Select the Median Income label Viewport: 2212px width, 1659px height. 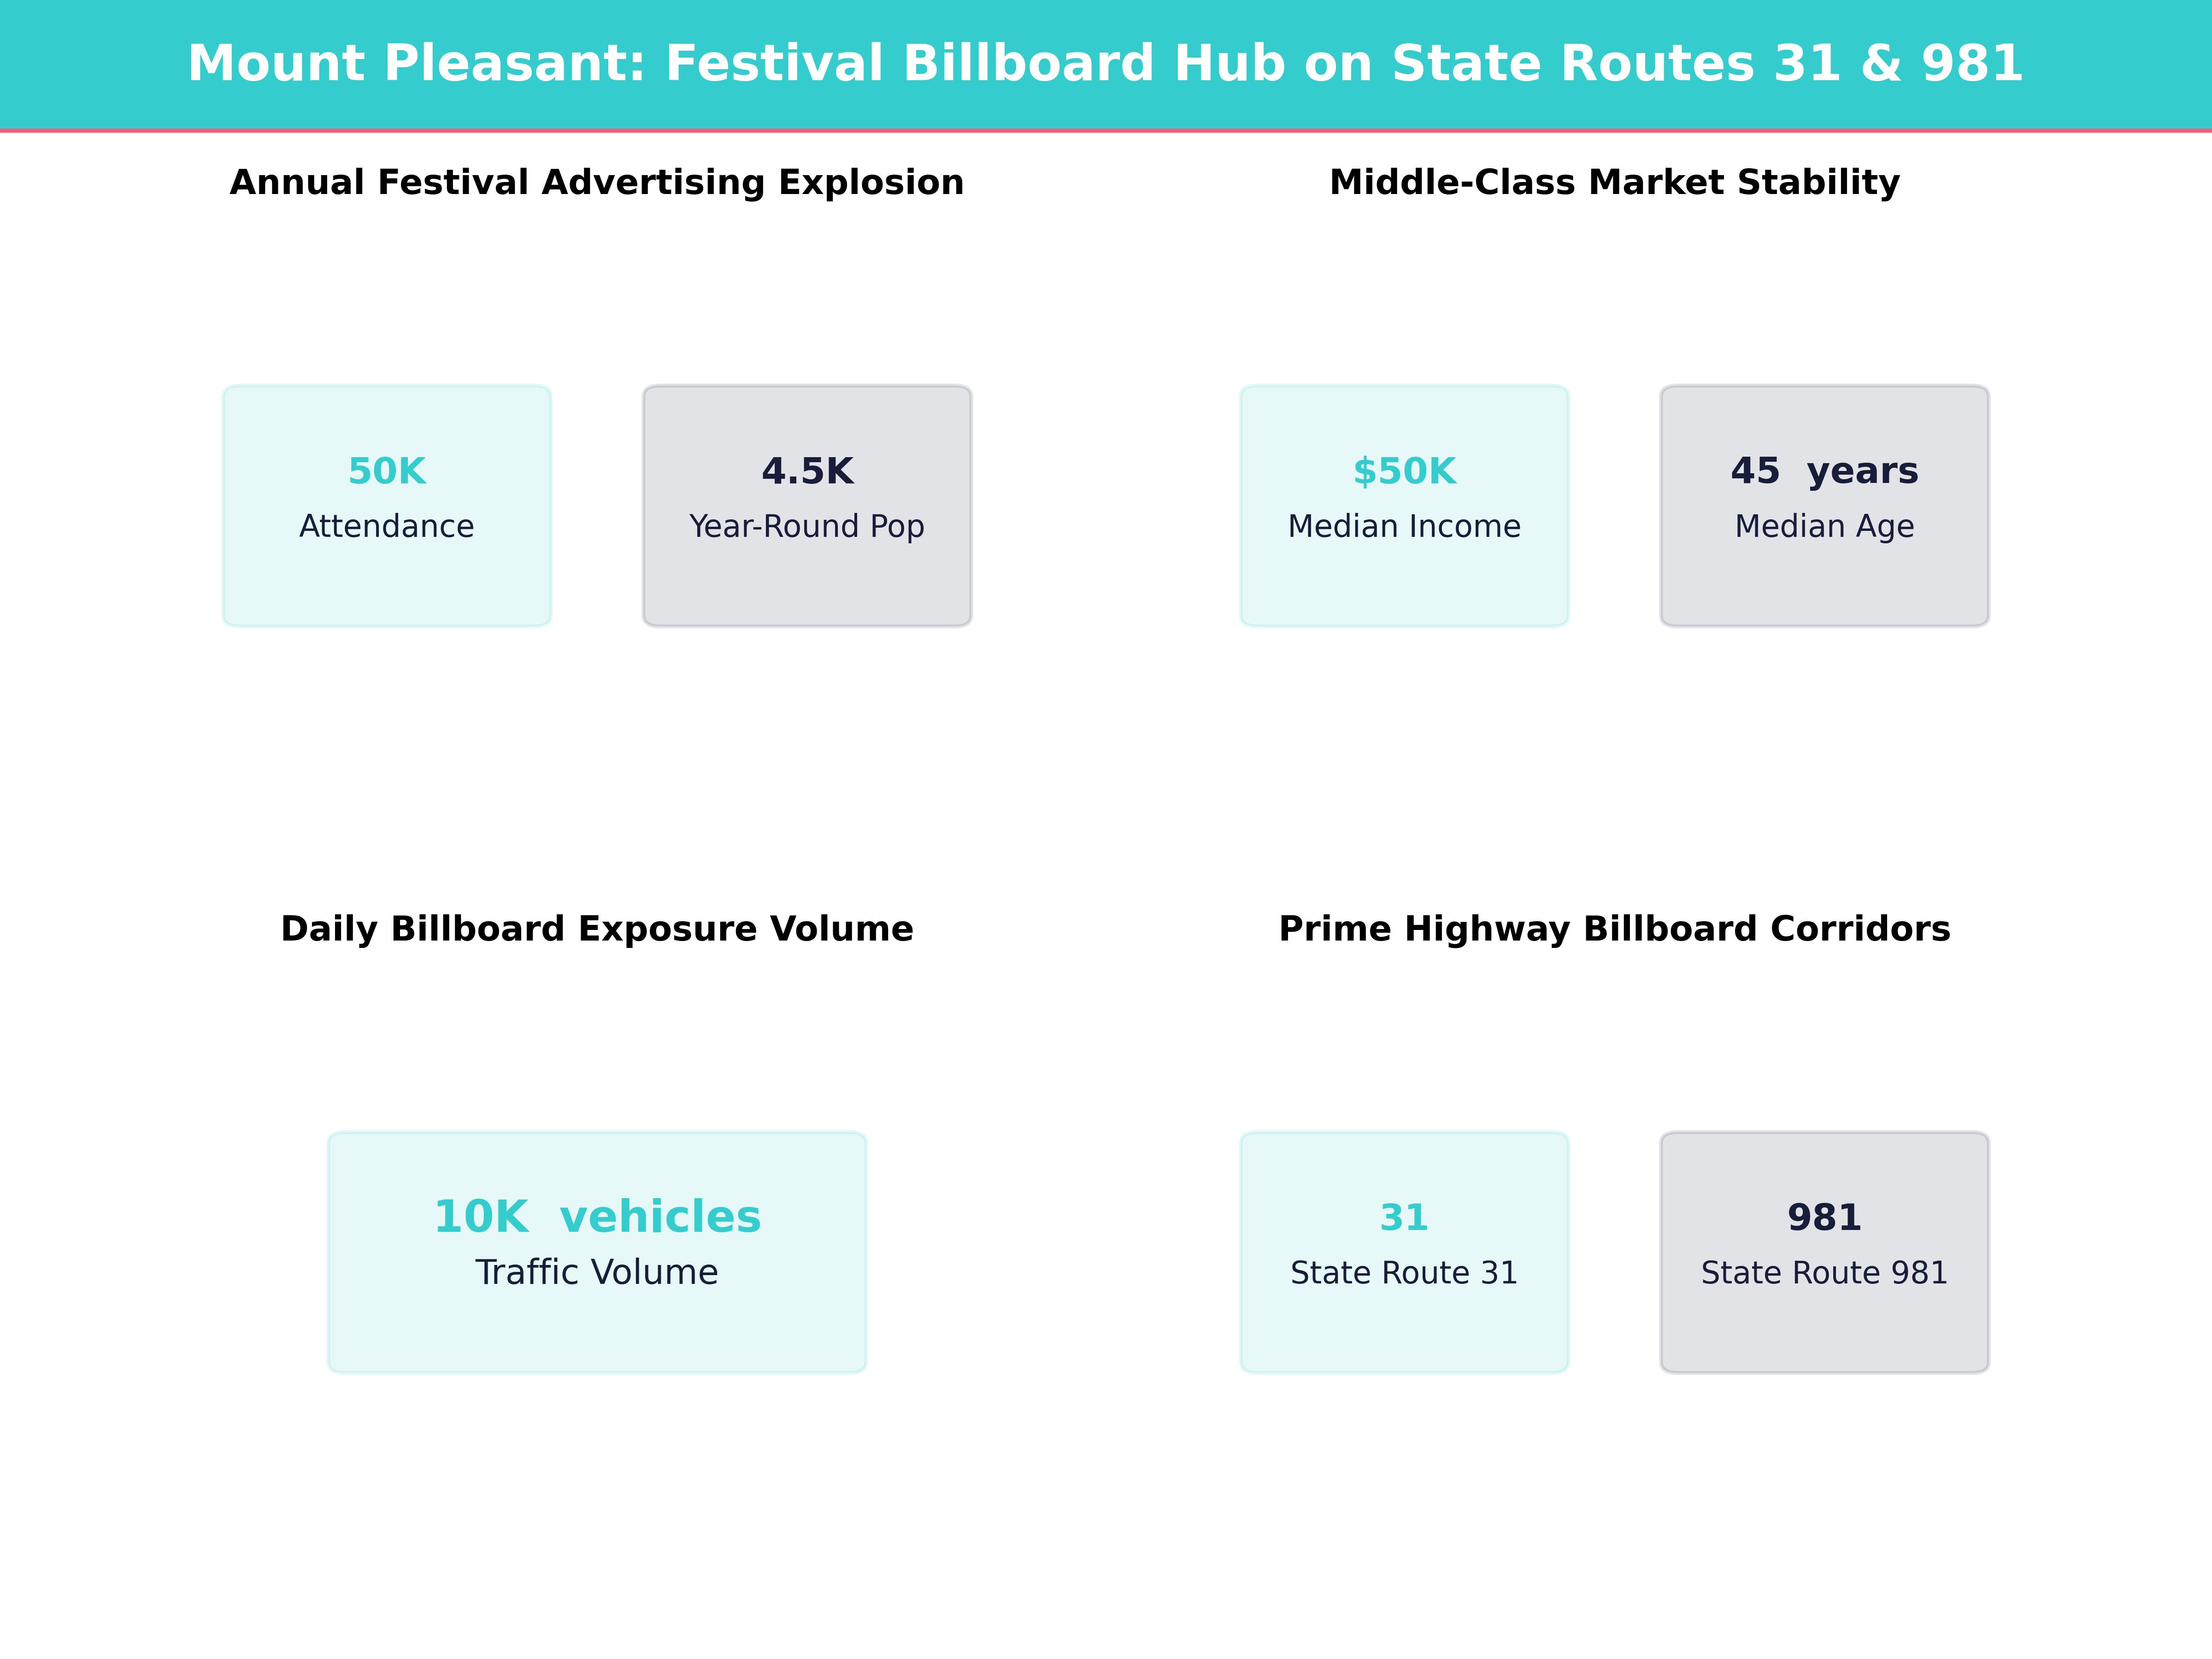1404,526
